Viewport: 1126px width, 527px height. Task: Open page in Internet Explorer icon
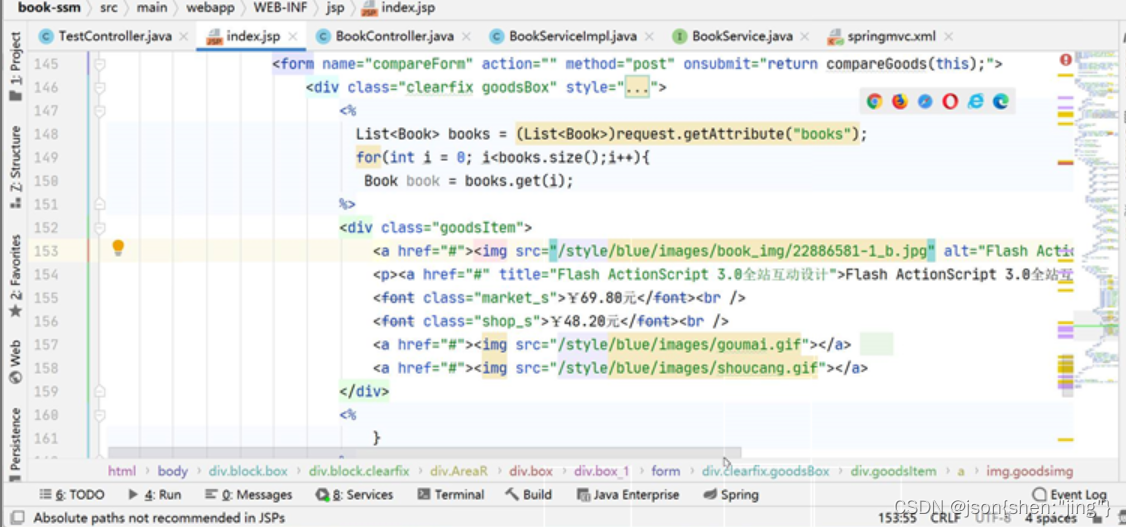[x=975, y=101]
